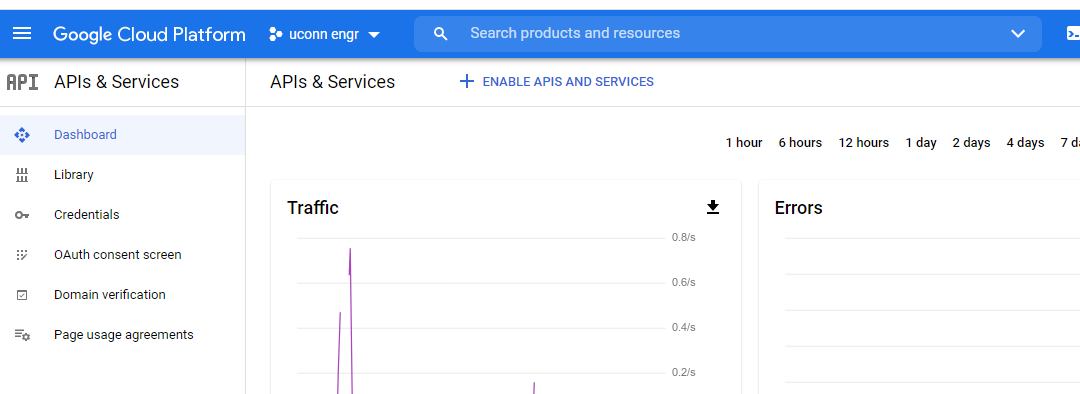The height and width of the screenshot is (394, 1080).
Task: Click the Credentials key icon
Action: (22, 215)
